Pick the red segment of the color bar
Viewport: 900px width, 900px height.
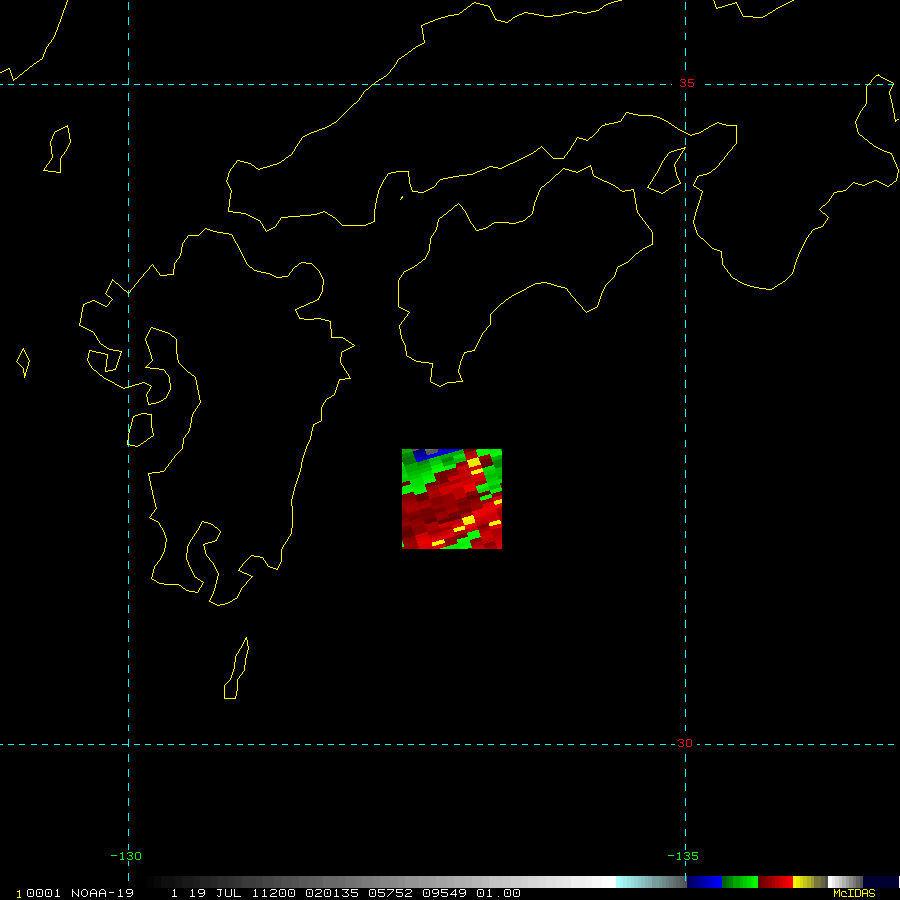pos(775,882)
